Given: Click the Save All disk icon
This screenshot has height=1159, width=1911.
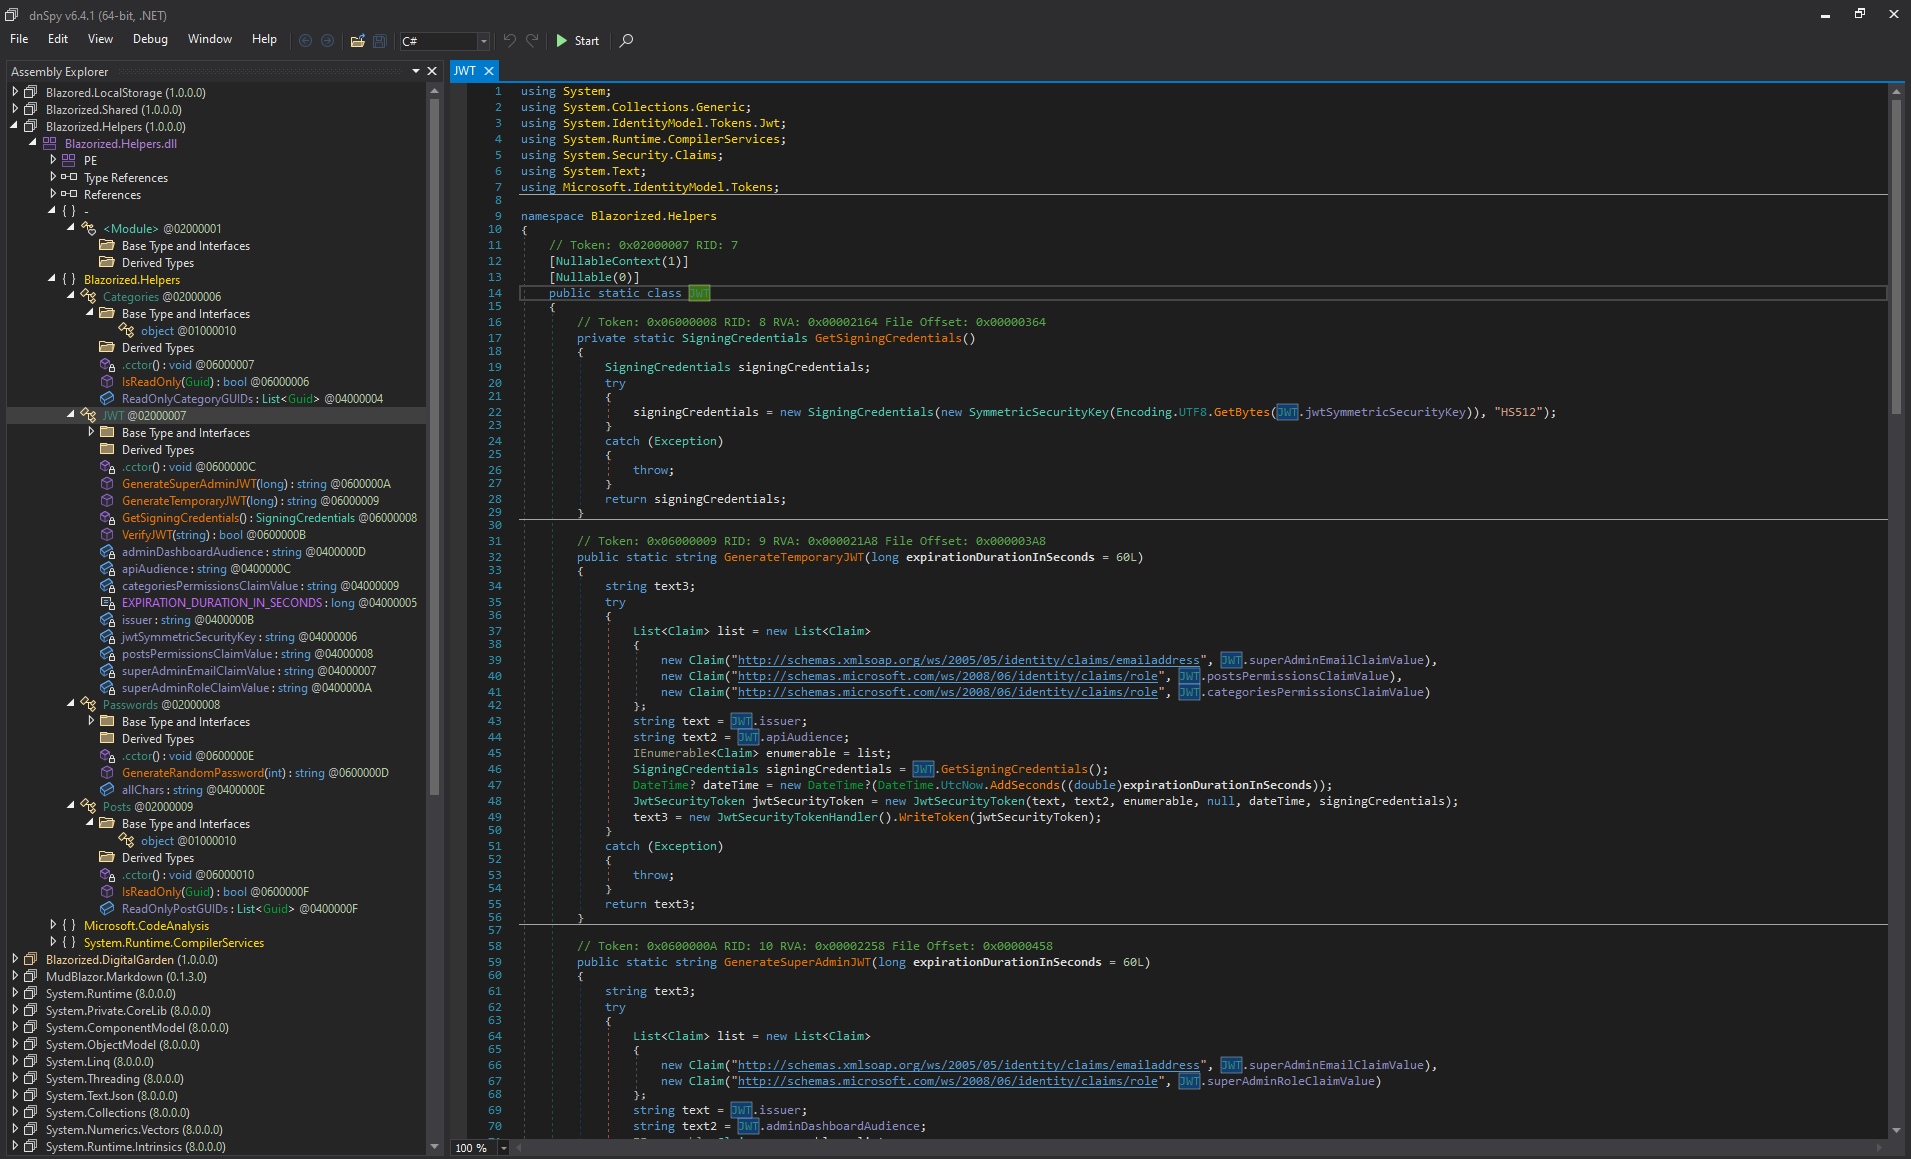Looking at the screenshot, I should click(380, 41).
